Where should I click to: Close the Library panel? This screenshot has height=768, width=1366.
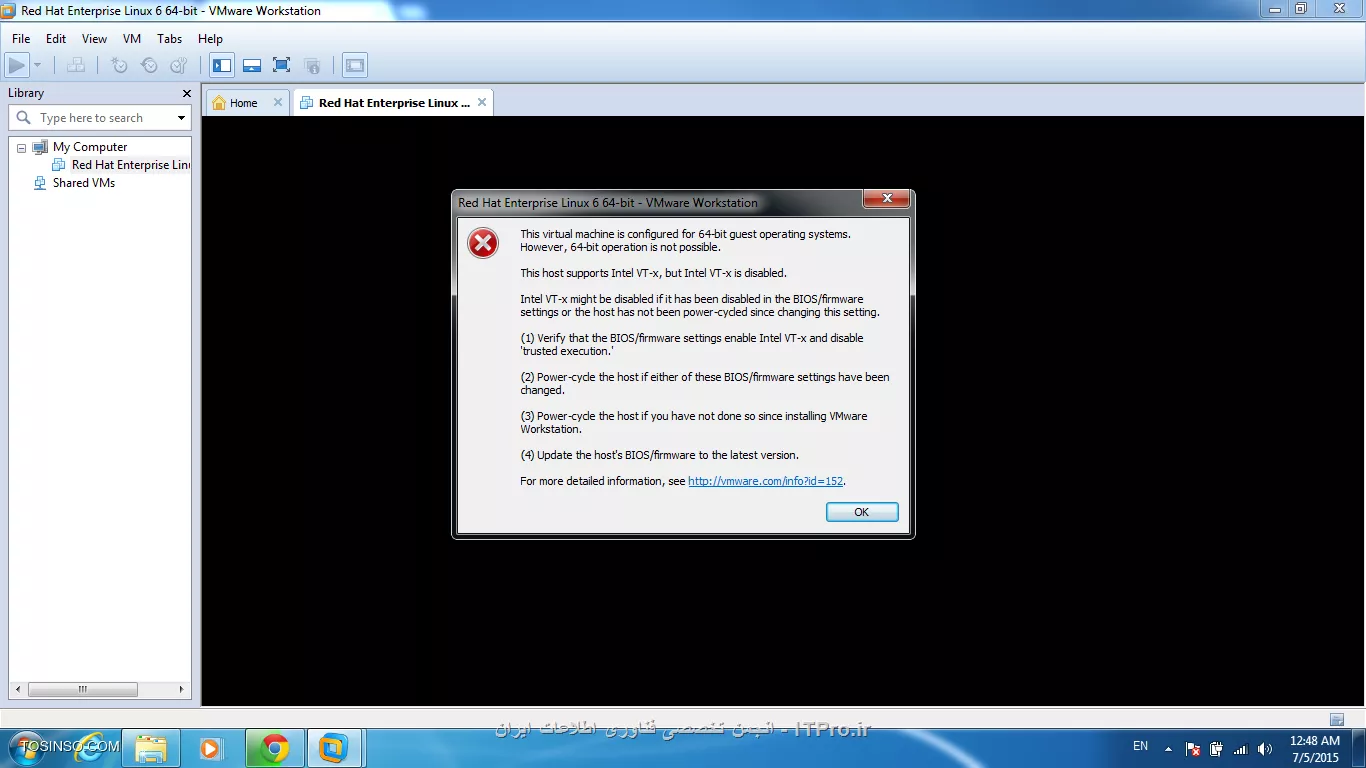pyautogui.click(x=187, y=93)
